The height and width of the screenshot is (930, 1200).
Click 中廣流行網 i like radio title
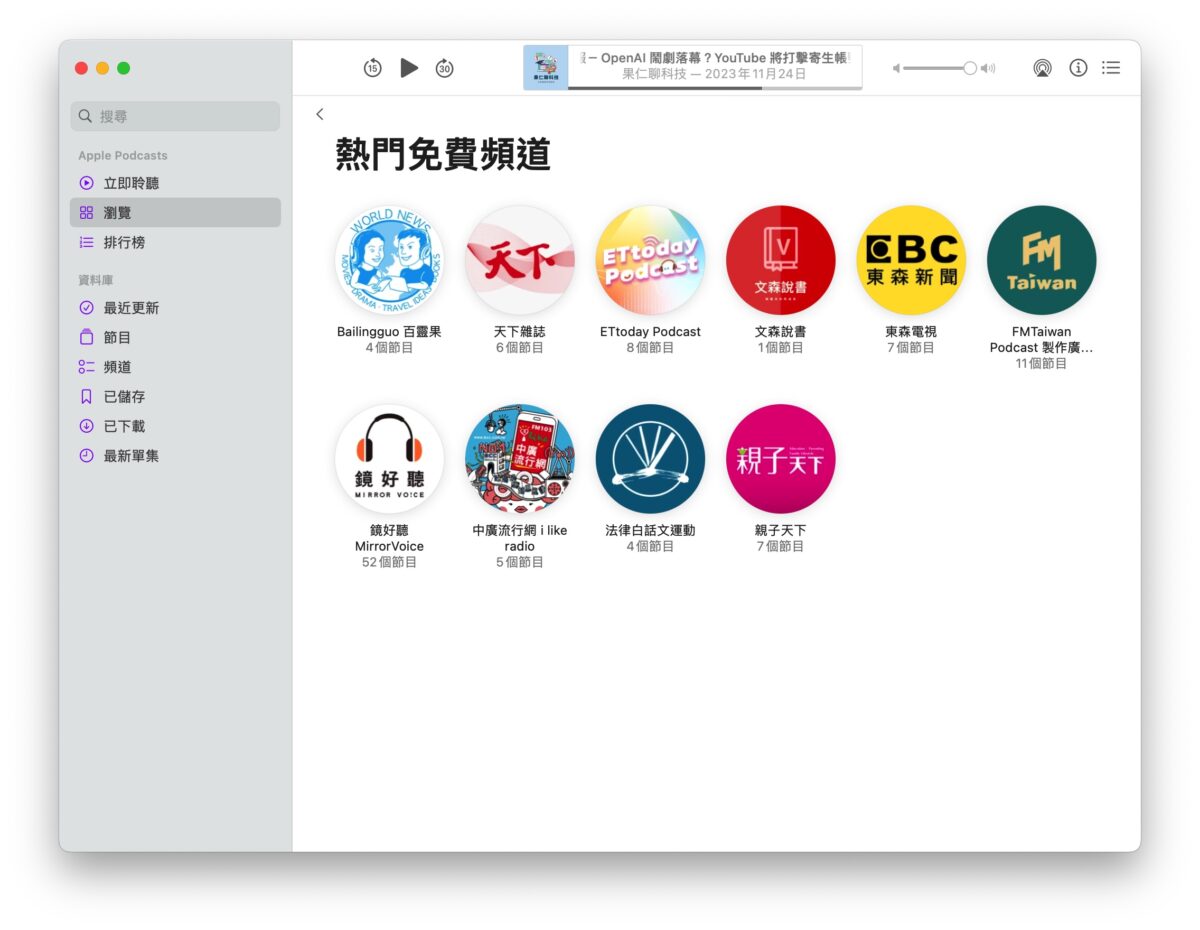point(520,538)
